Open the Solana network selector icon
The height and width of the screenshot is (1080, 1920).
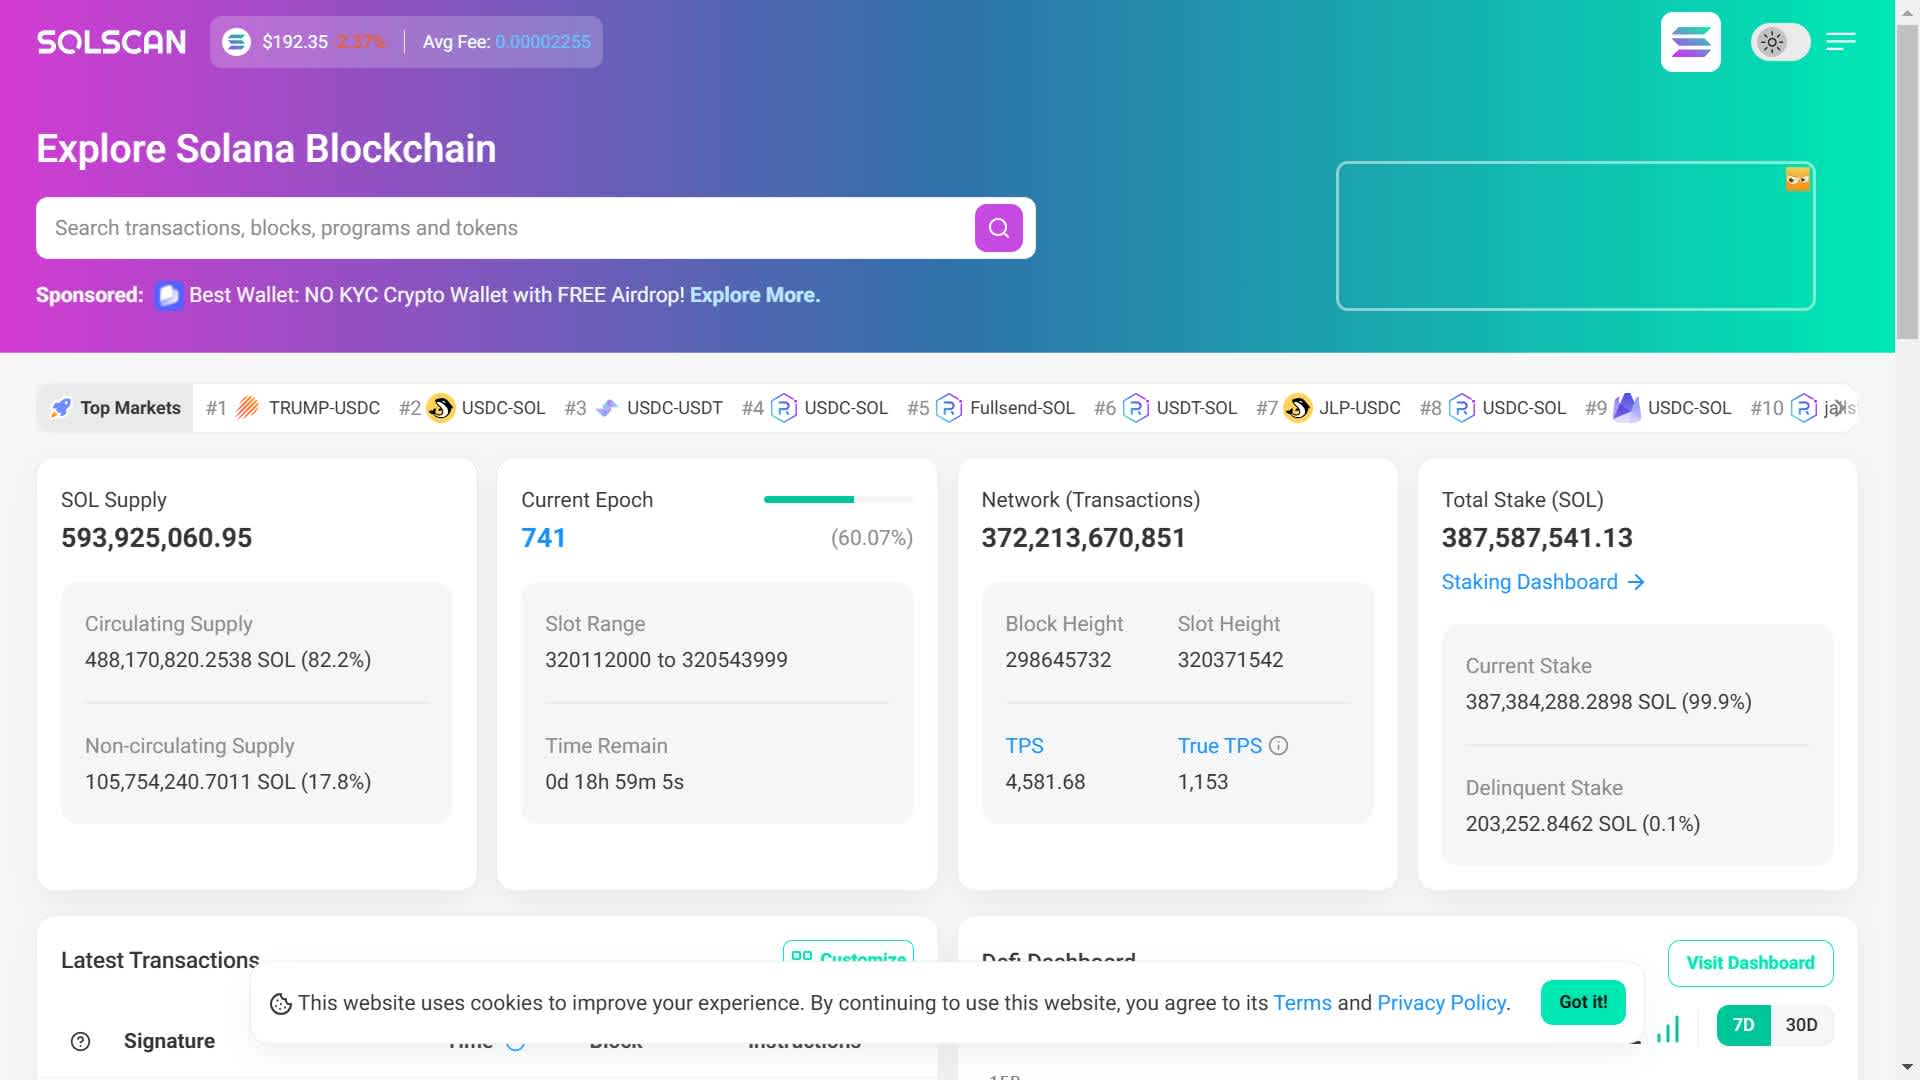click(x=1690, y=42)
